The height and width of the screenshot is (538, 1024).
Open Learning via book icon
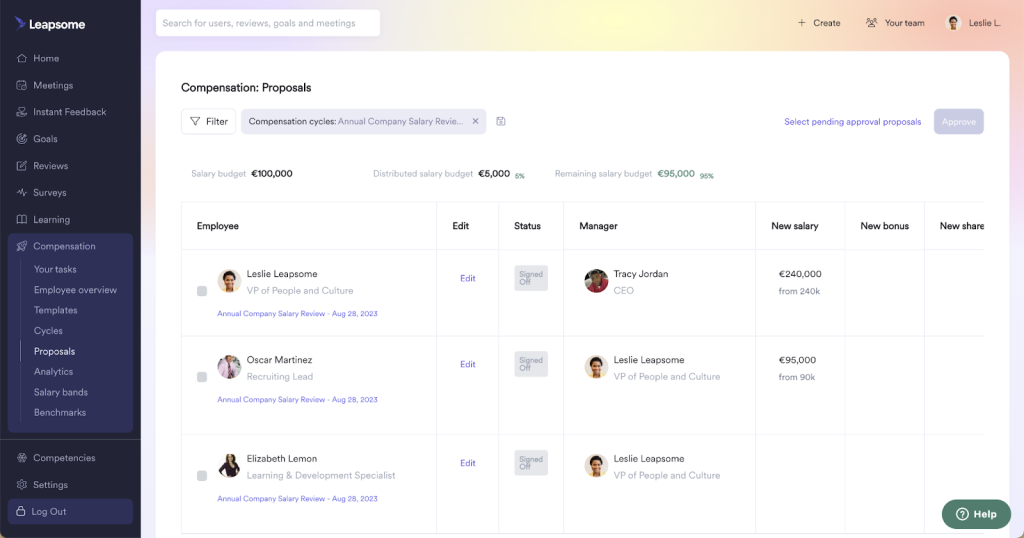coord(22,220)
